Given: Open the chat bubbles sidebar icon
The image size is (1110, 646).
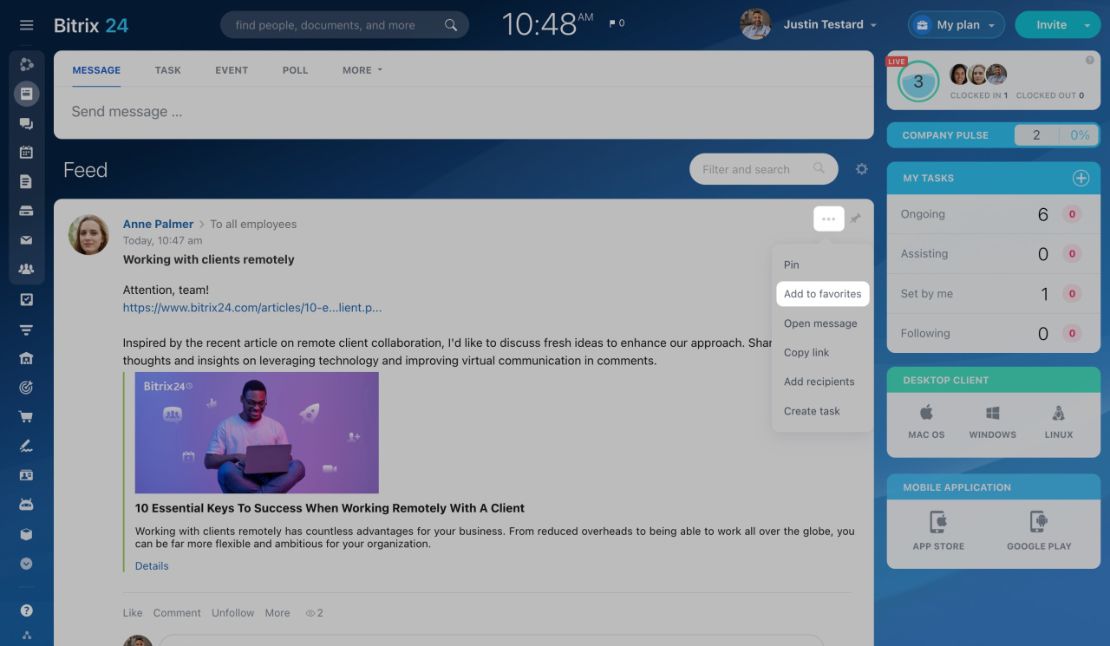Looking at the screenshot, I should 26,123.
